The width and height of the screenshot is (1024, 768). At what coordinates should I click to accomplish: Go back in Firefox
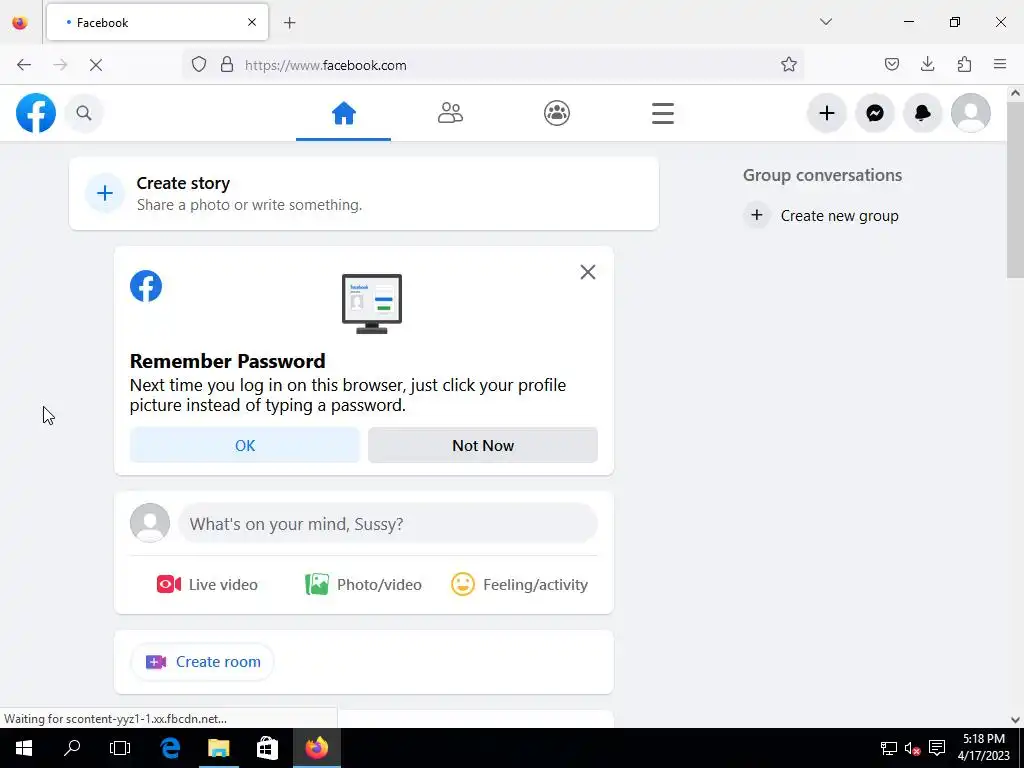pos(24,65)
